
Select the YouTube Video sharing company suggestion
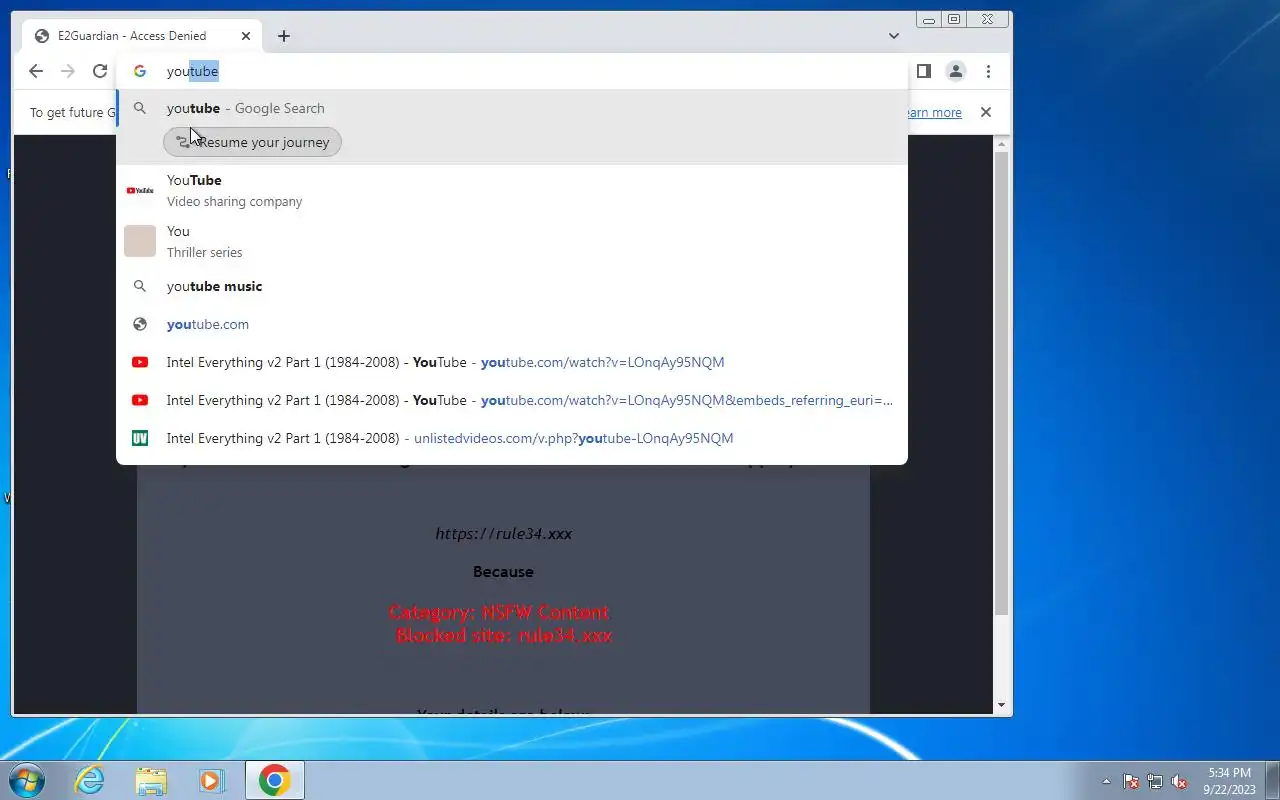[x=512, y=190]
